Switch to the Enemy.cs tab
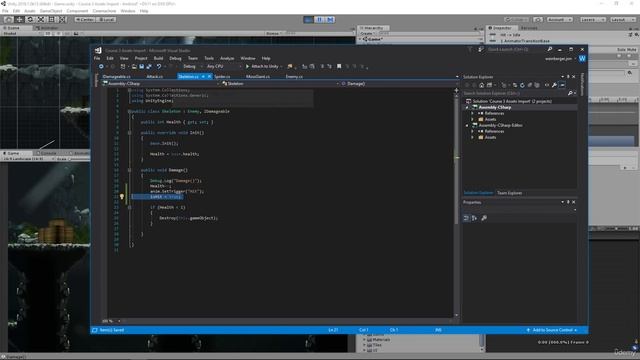 tap(294, 76)
